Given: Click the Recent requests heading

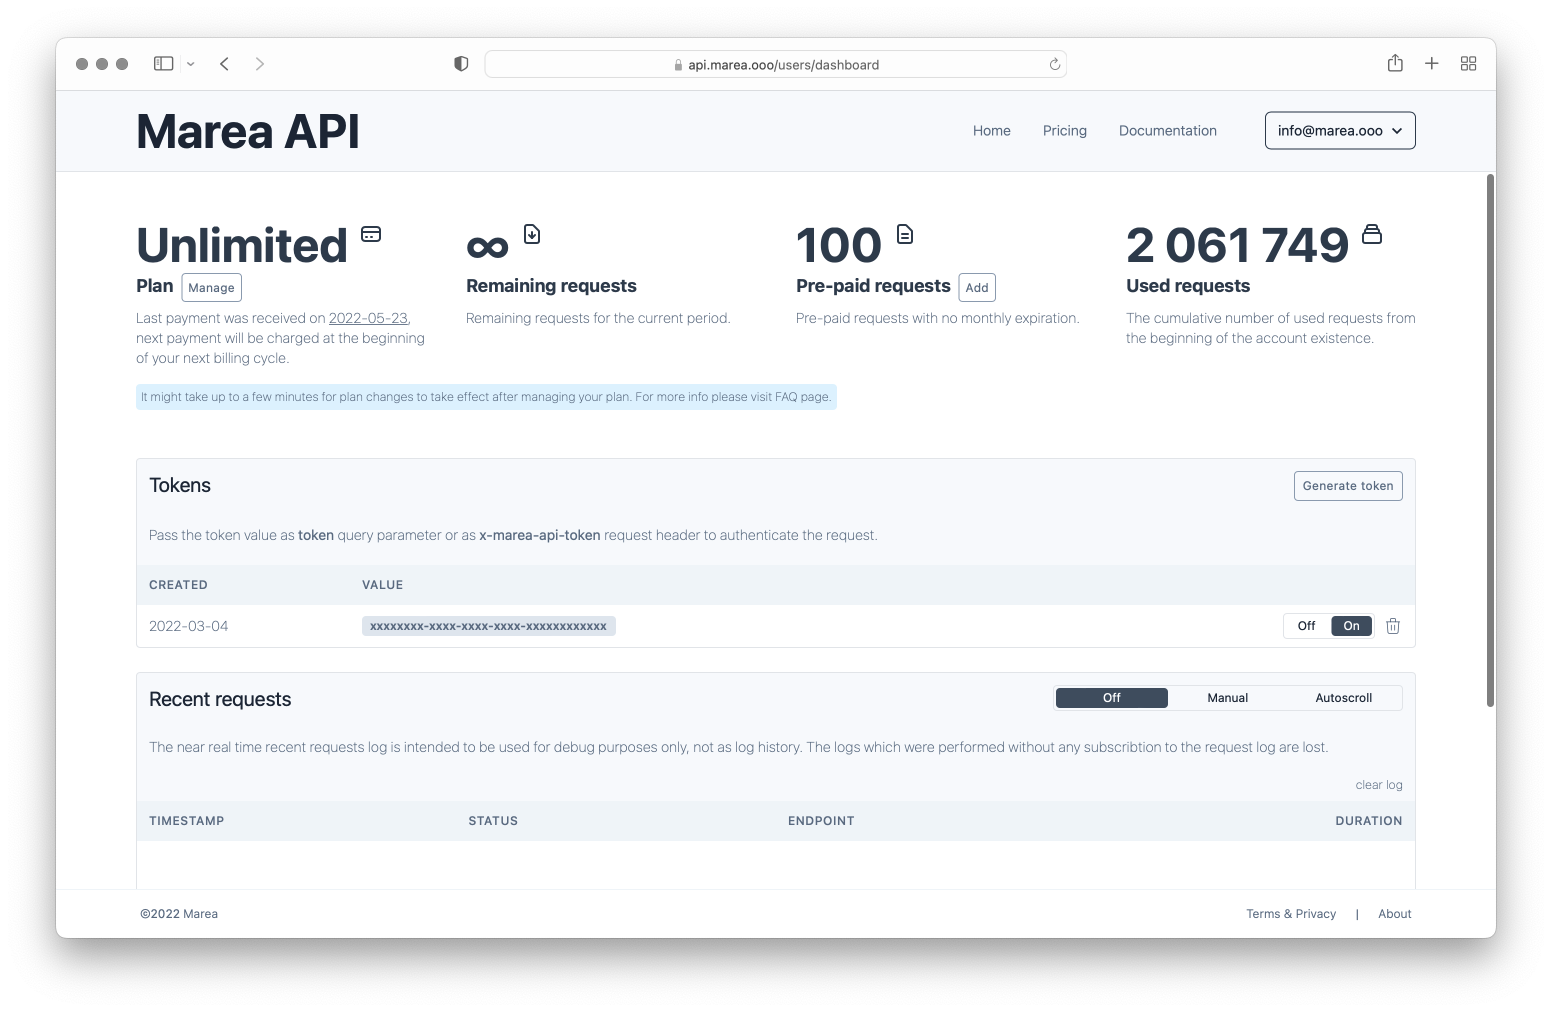Looking at the screenshot, I should [x=220, y=700].
